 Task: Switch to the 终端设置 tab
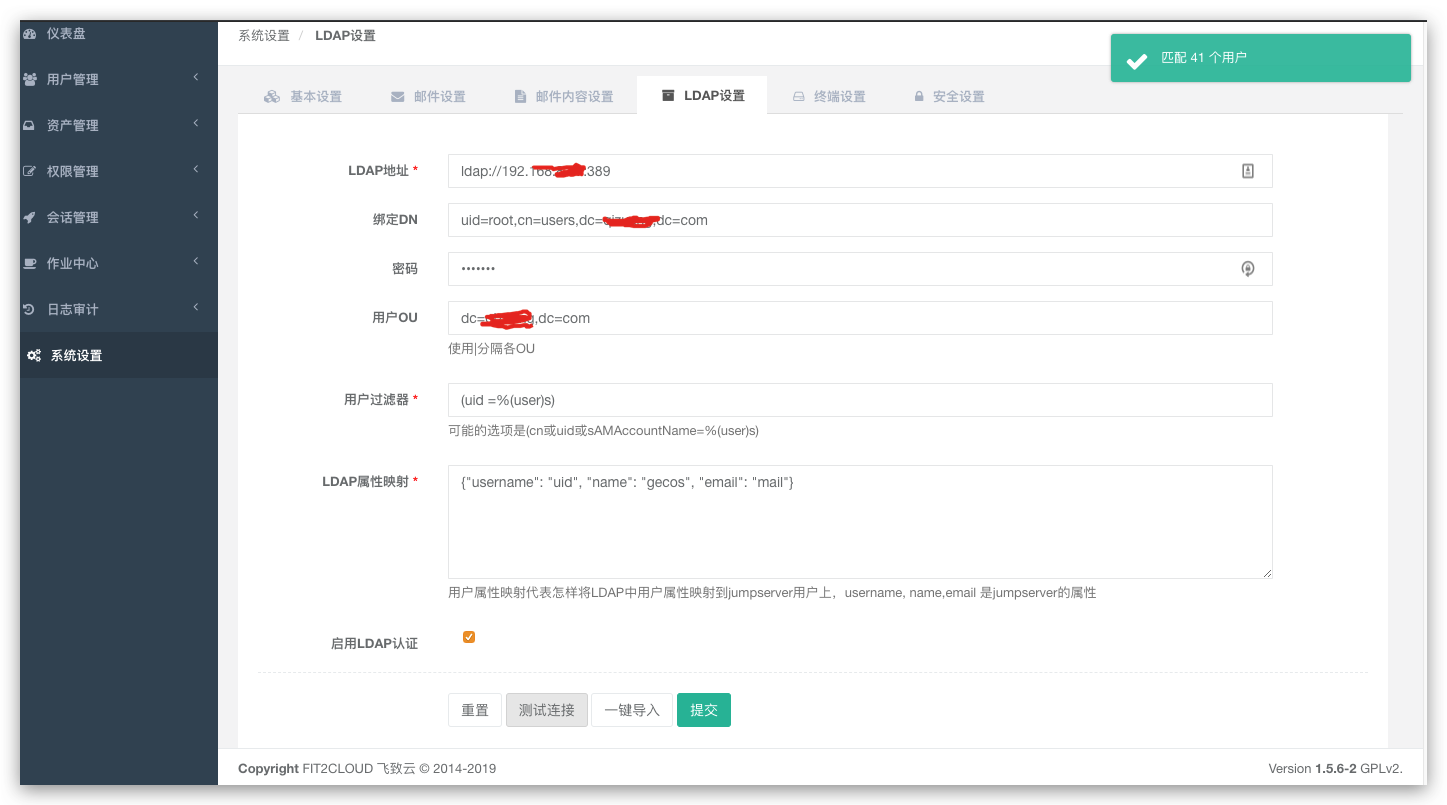[x=828, y=97]
